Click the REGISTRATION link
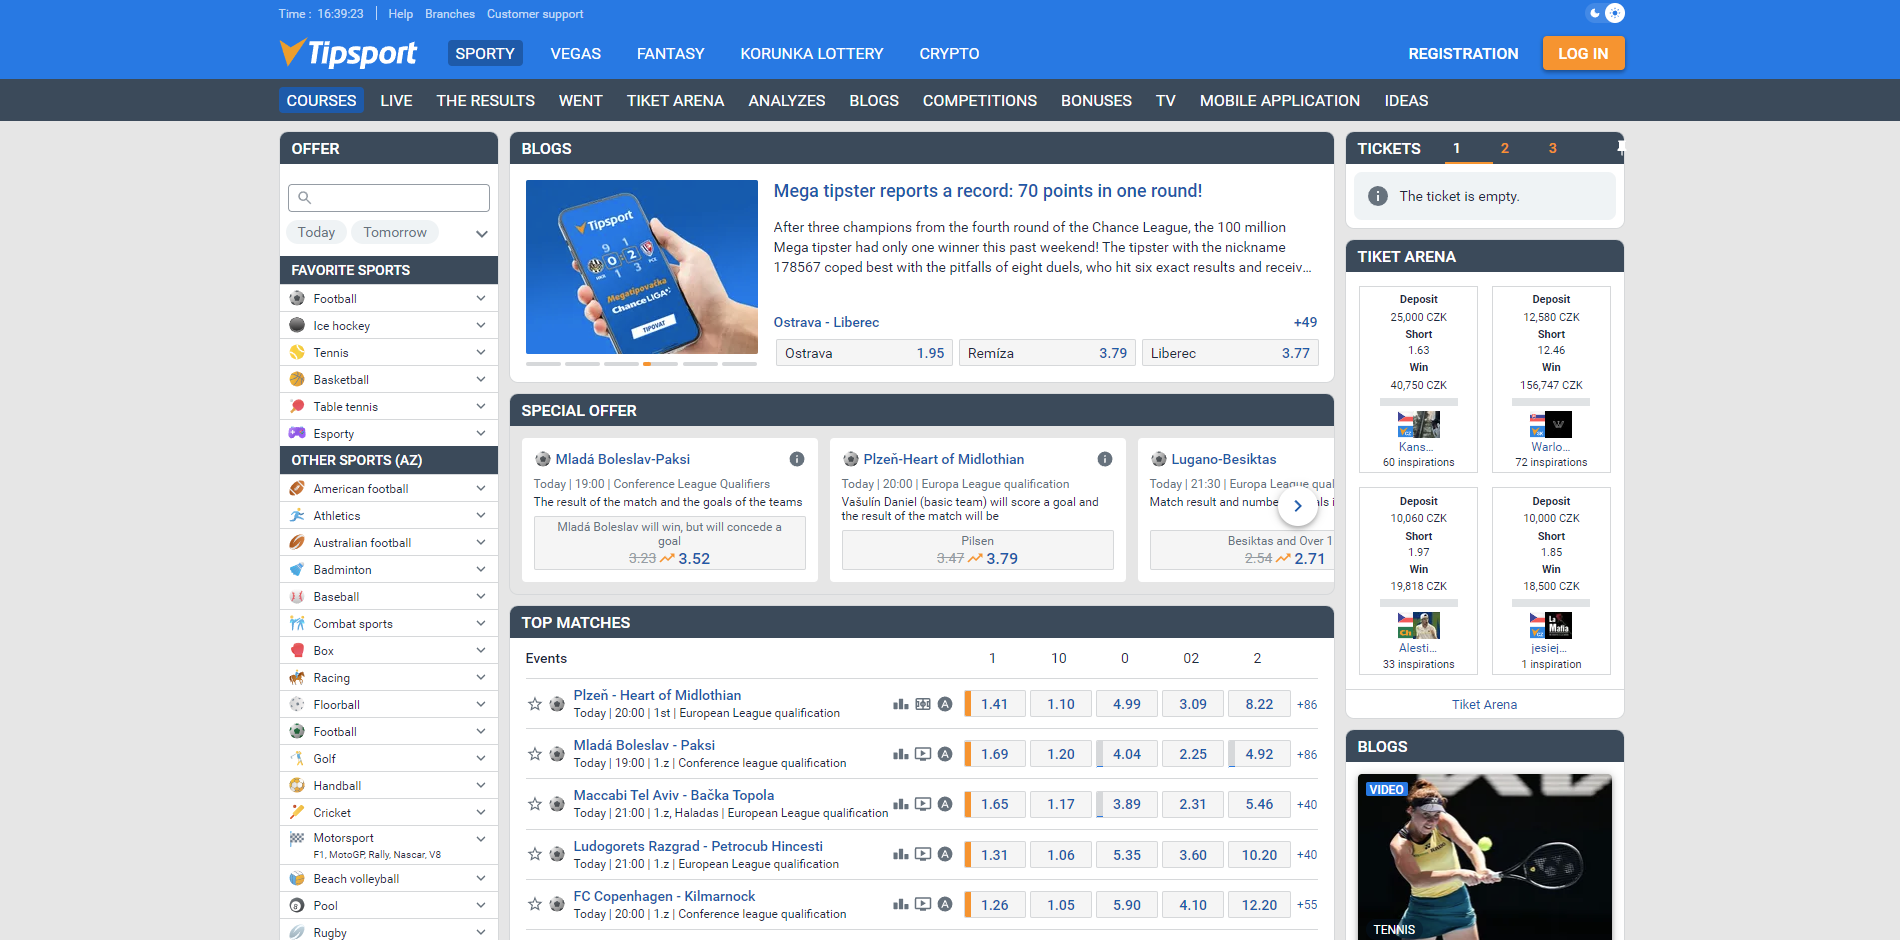 coord(1463,53)
